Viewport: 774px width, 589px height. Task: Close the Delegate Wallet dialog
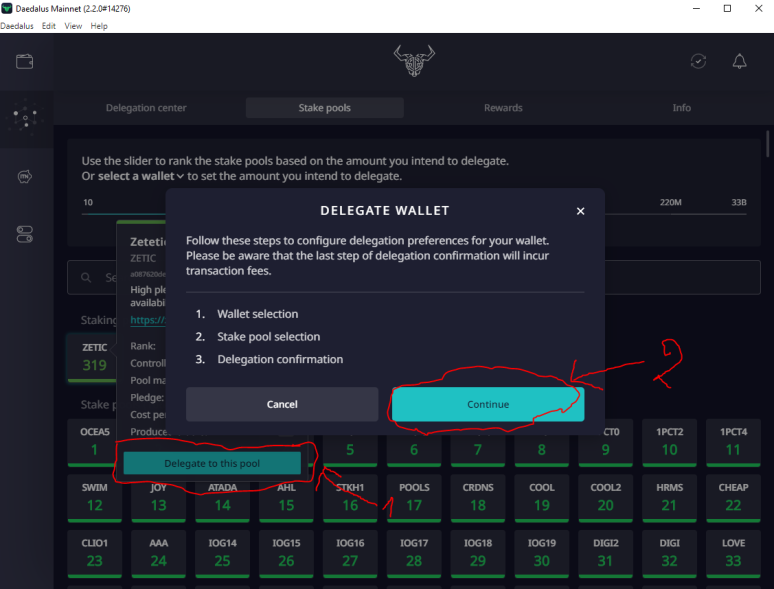pos(580,211)
